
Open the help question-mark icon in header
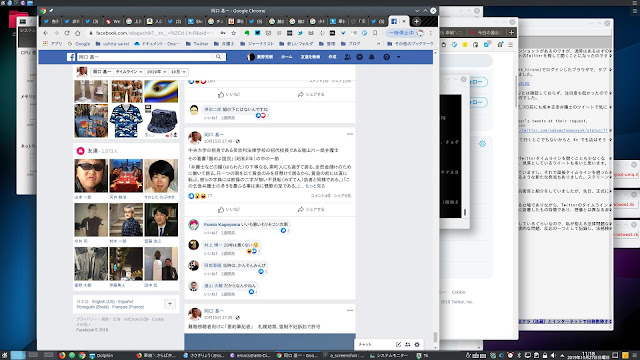point(387,57)
